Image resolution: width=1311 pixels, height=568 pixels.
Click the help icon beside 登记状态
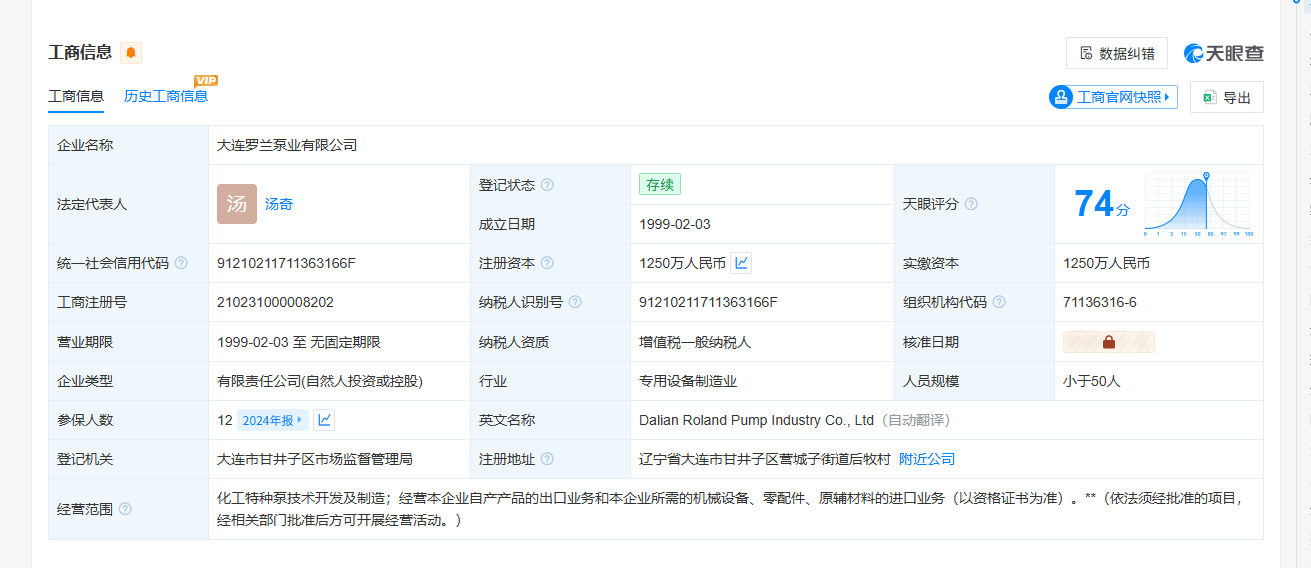tap(547, 185)
